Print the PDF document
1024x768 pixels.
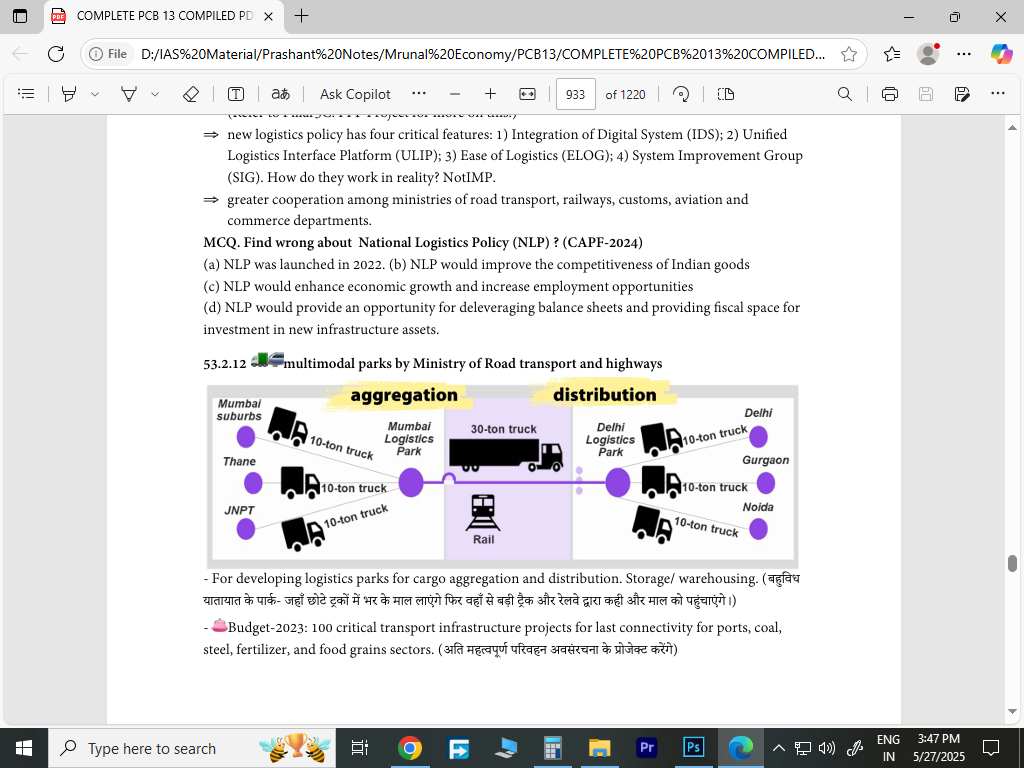click(x=890, y=94)
